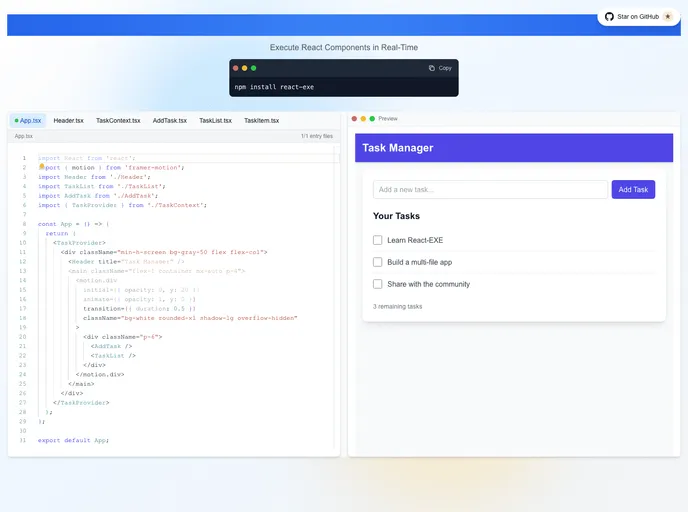The height and width of the screenshot is (512, 688).
Task: Click the lightbulb hint icon on line 2
Action: pyautogui.click(x=42, y=166)
